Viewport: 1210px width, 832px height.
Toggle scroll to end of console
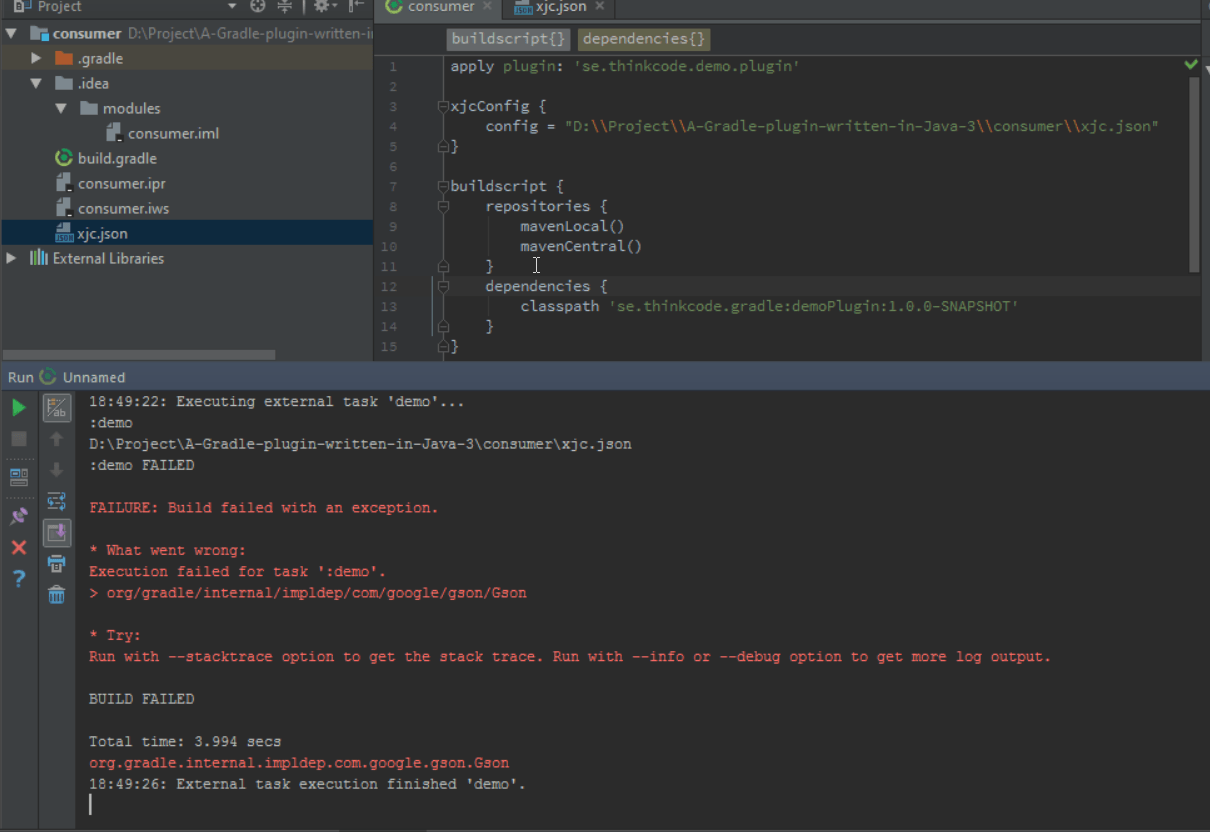[57, 532]
